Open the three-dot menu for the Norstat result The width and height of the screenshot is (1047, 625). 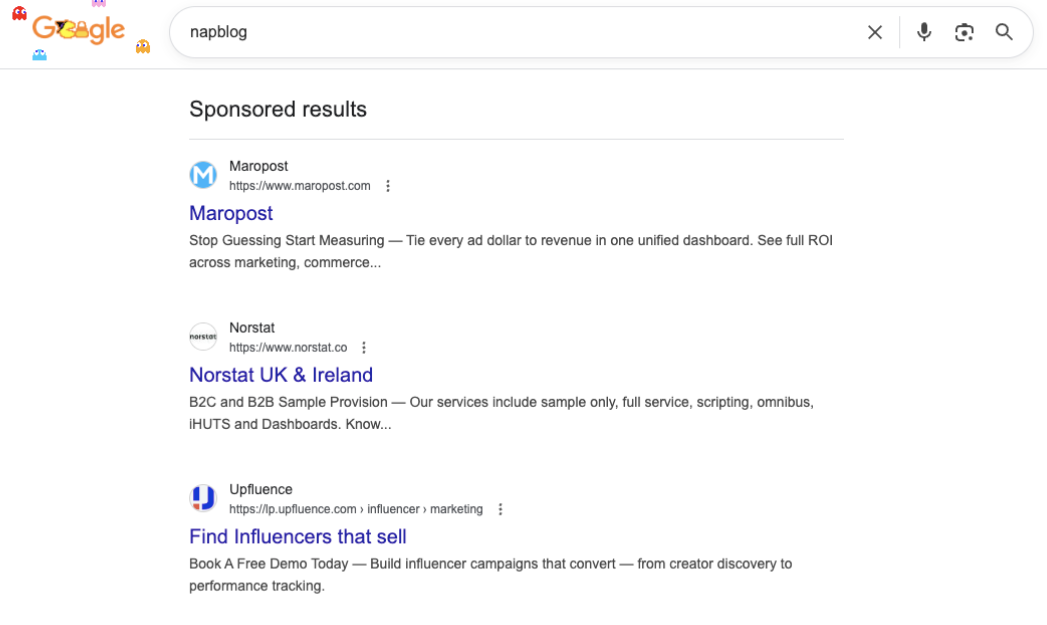tap(364, 347)
